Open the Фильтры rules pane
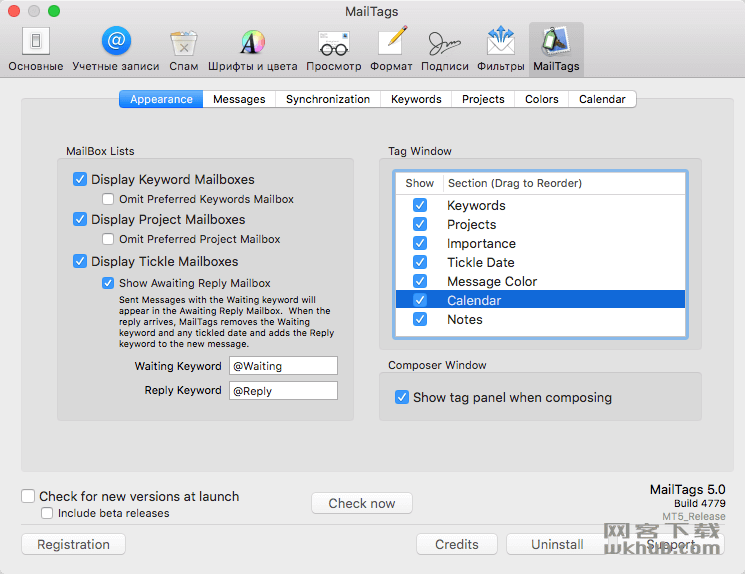Viewport: 745px width, 574px height. 501,49
